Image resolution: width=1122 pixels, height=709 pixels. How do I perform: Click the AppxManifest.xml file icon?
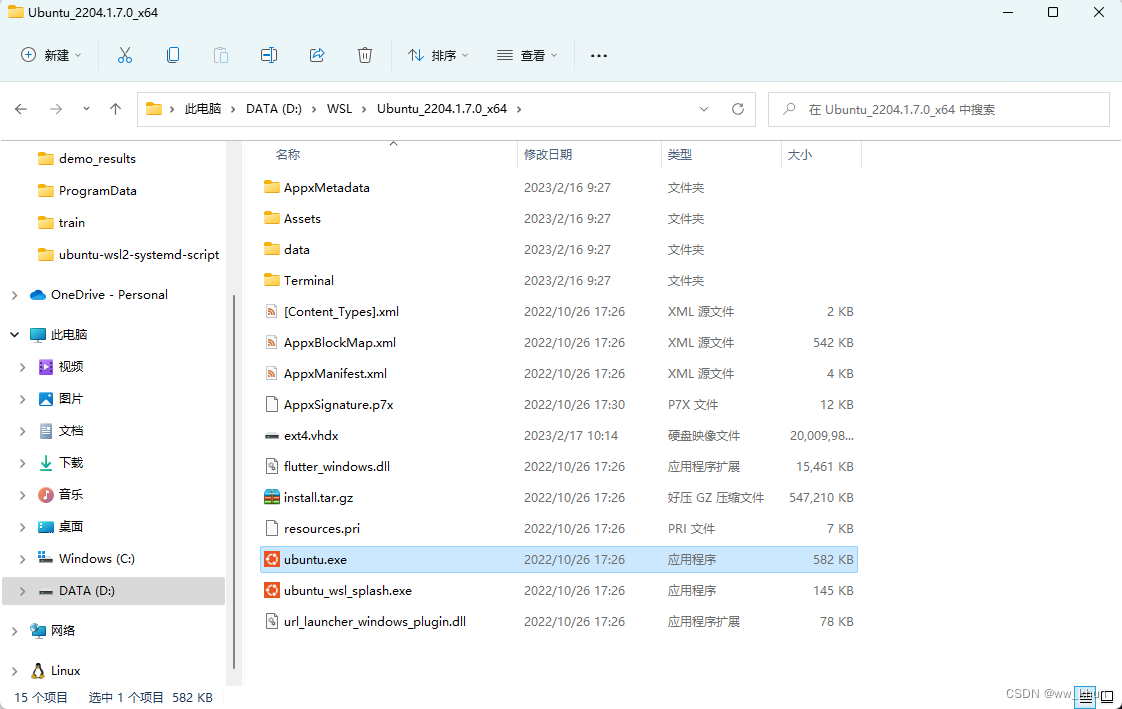[272, 373]
